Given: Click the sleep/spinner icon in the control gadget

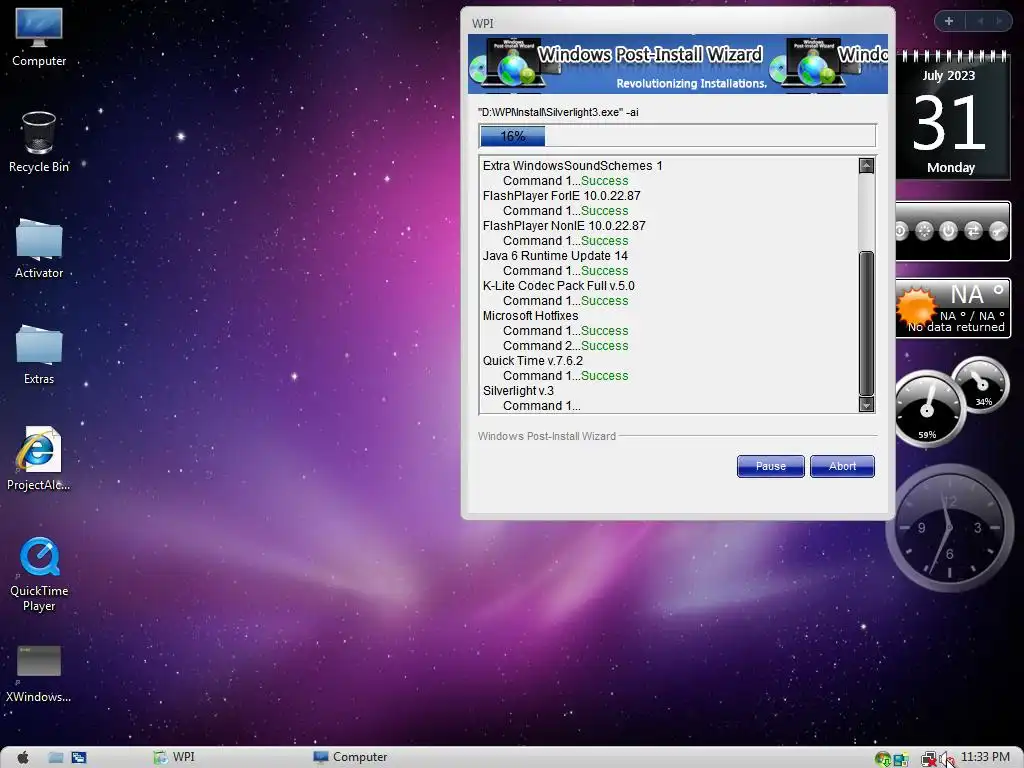Looking at the screenshot, I should click(924, 231).
